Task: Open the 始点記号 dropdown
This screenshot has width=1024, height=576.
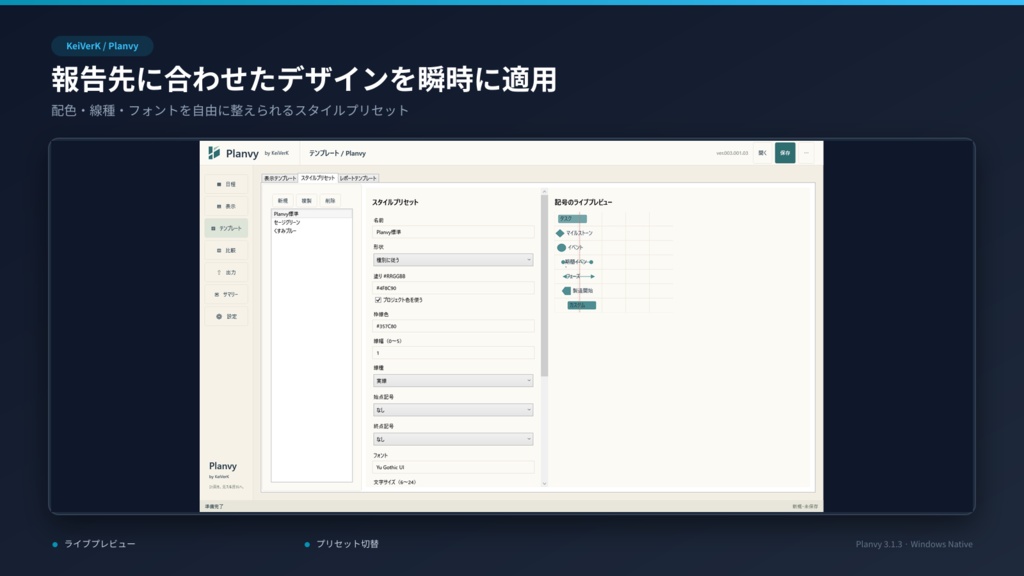Action: coord(453,410)
